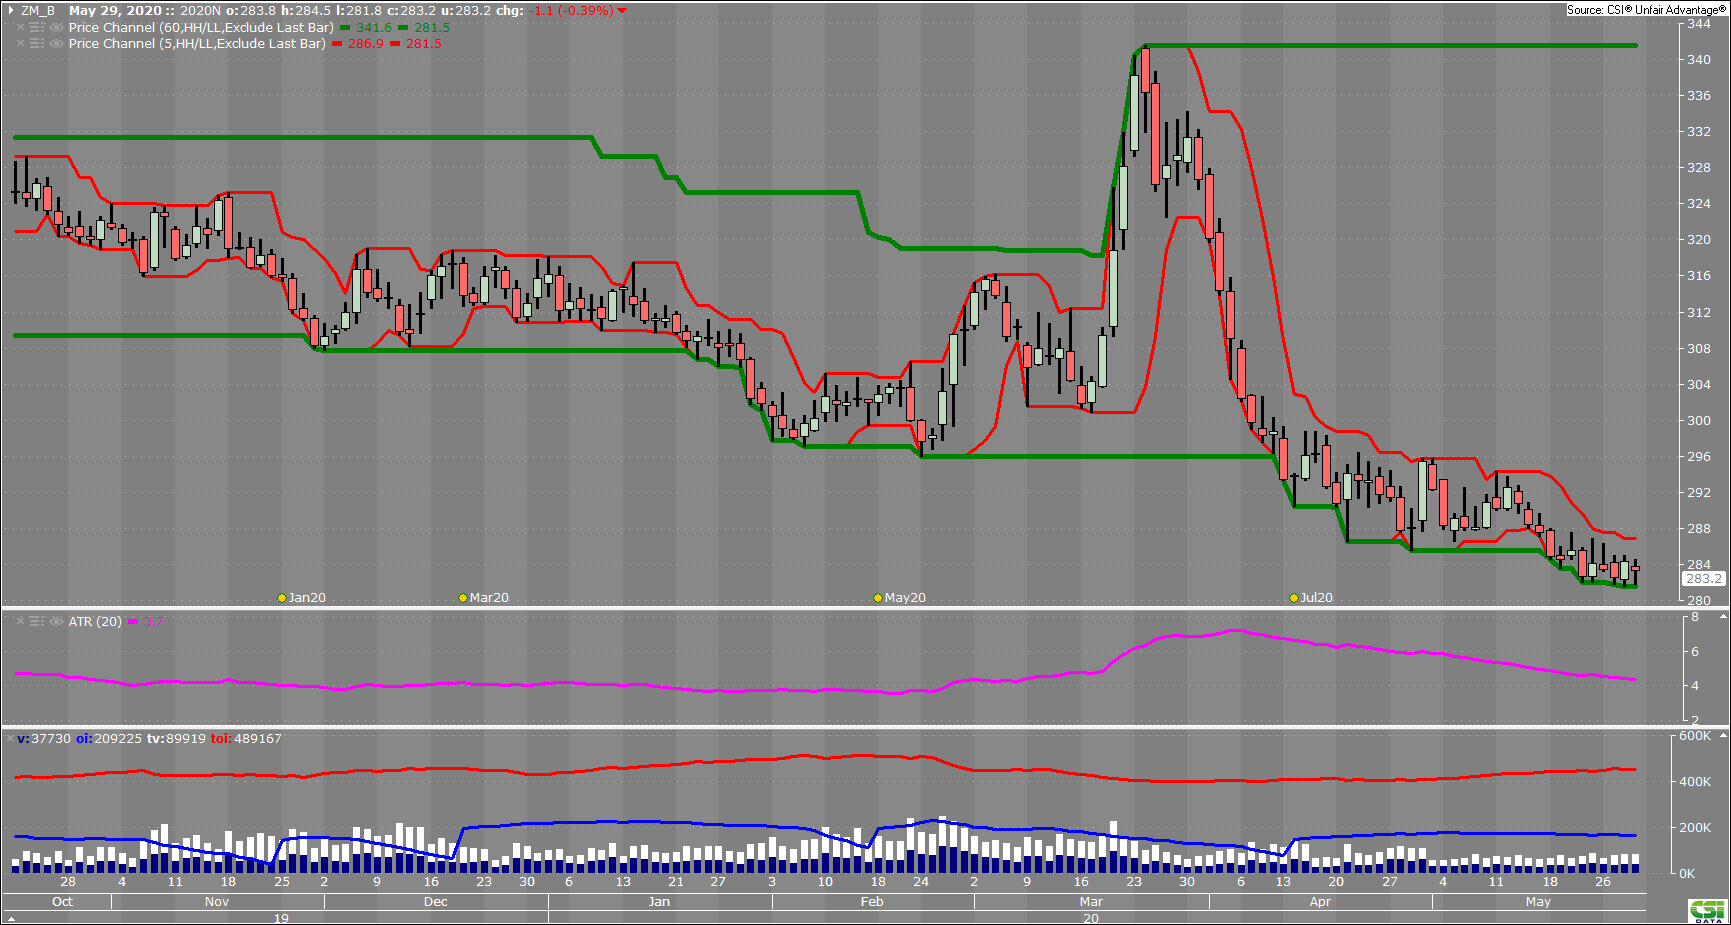This screenshot has width=1731, height=925.
Task: Click the 2020N contract code
Action: (x=201, y=11)
